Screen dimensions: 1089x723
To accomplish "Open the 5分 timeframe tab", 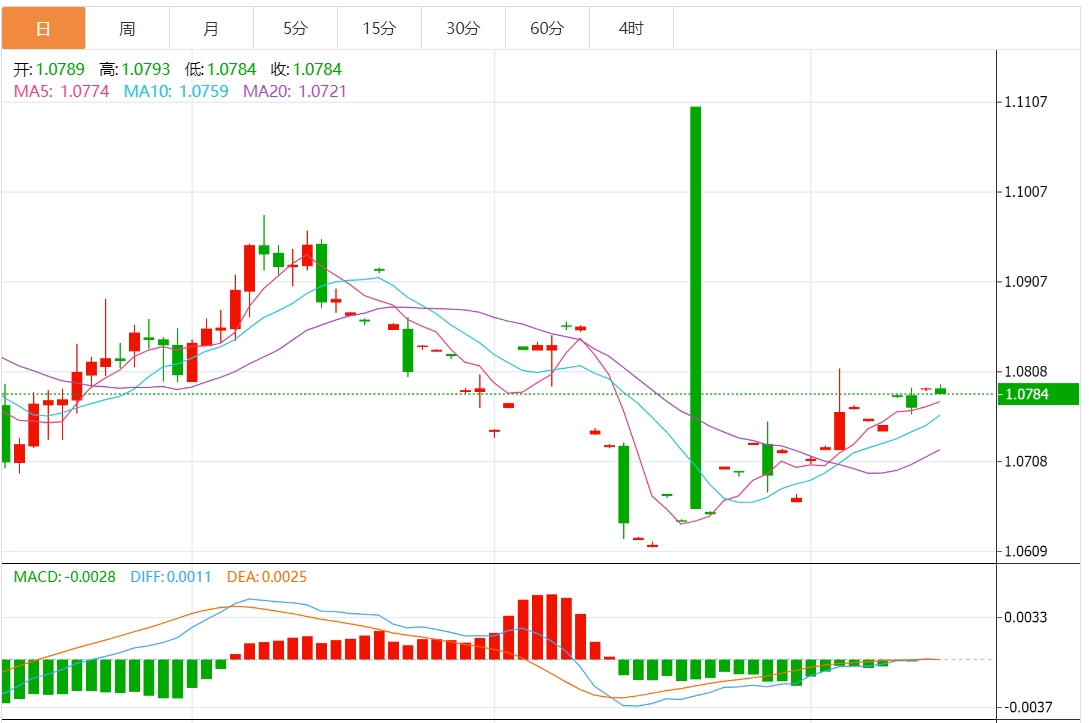I will click(295, 28).
